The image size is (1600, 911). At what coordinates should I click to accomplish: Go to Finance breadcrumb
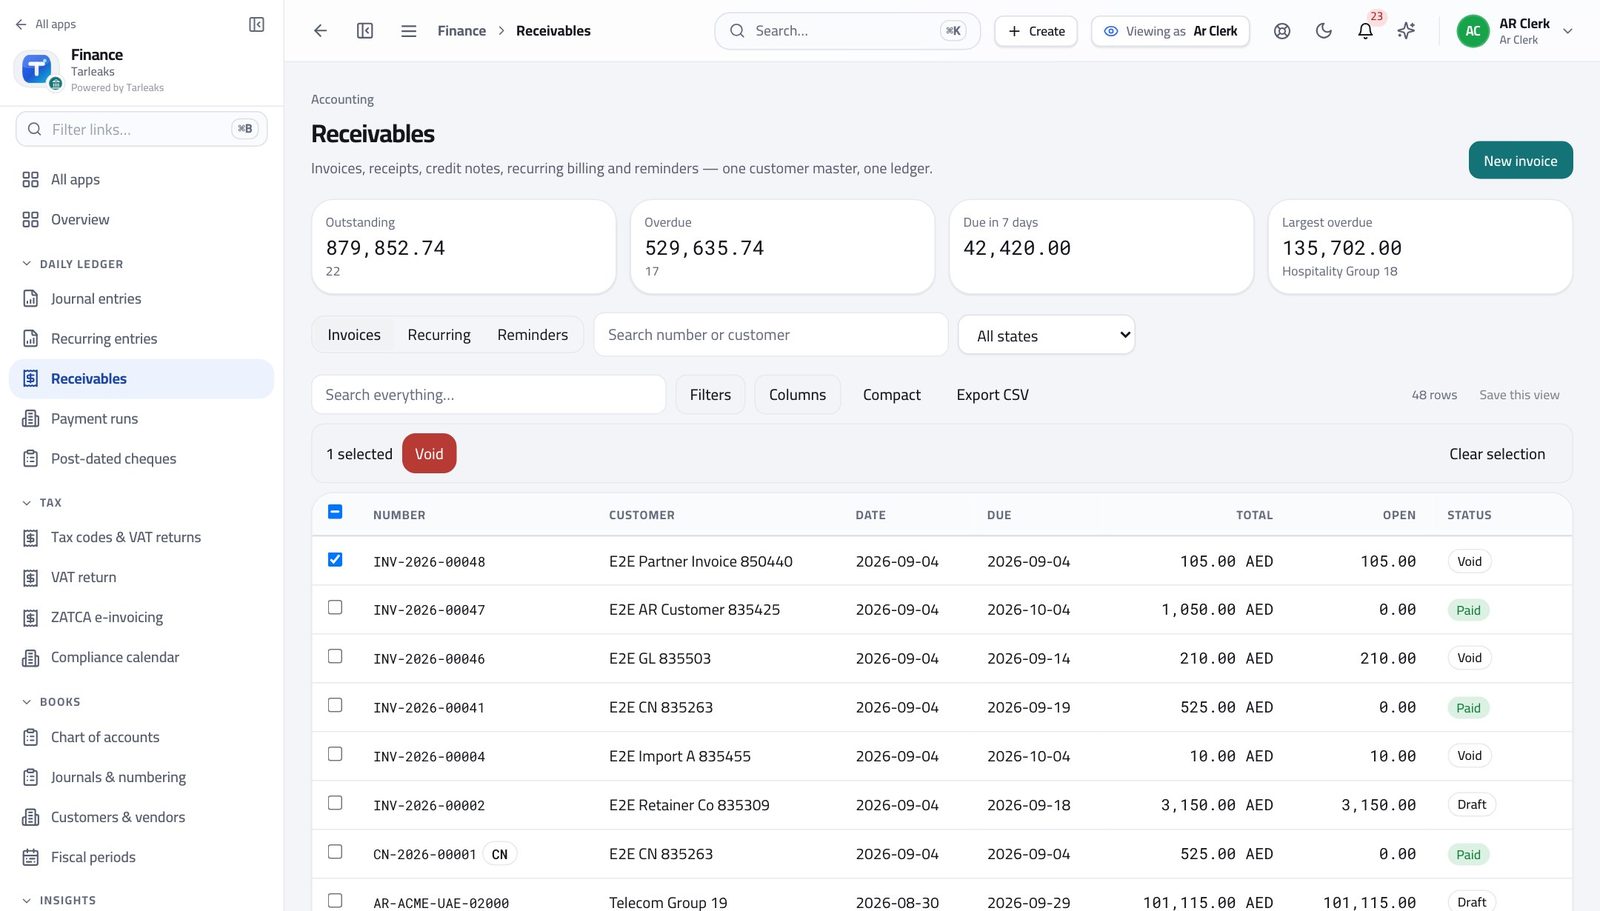click(462, 31)
